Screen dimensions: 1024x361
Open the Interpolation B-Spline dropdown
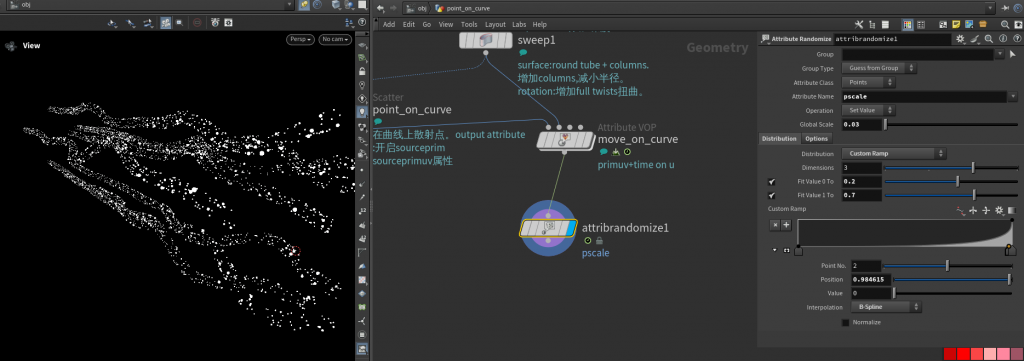[886, 306]
